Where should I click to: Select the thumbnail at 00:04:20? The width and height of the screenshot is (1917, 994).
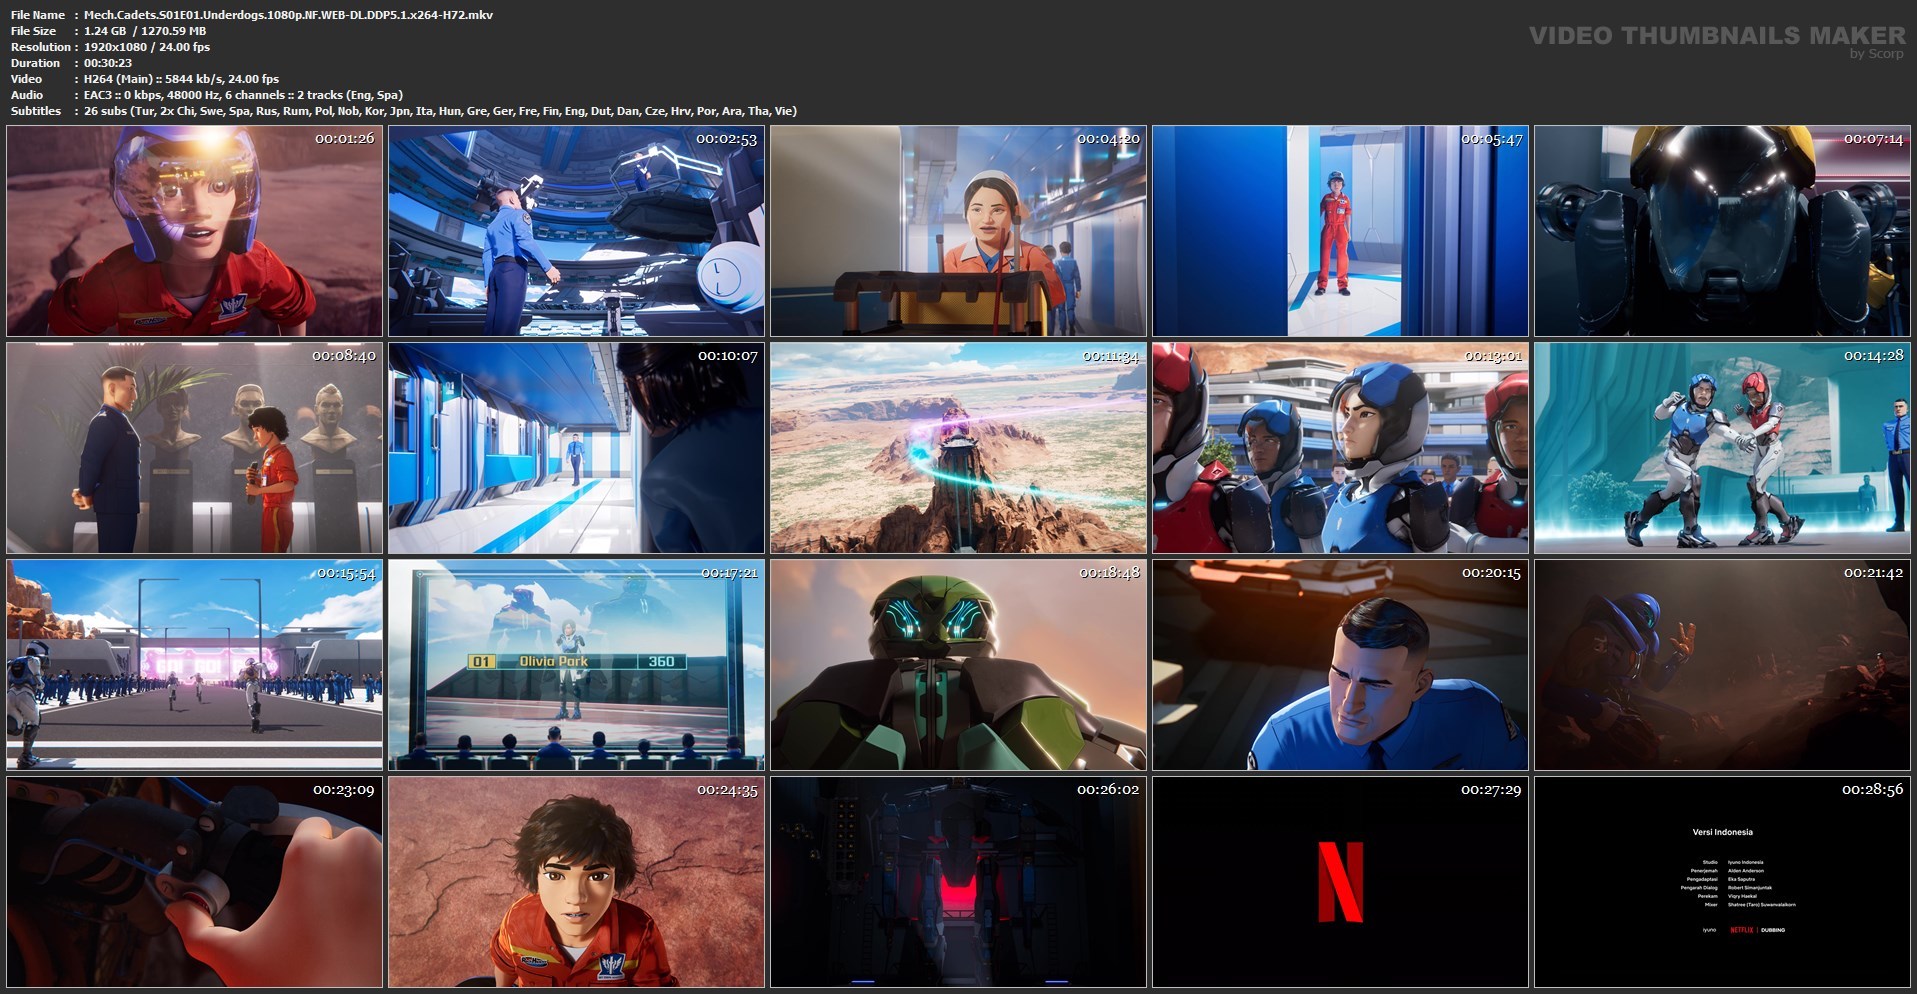point(959,231)
